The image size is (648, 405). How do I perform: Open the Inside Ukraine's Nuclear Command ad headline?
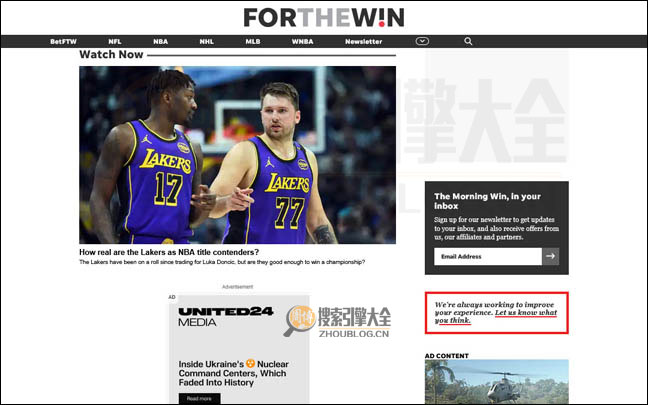click(233, 373)
